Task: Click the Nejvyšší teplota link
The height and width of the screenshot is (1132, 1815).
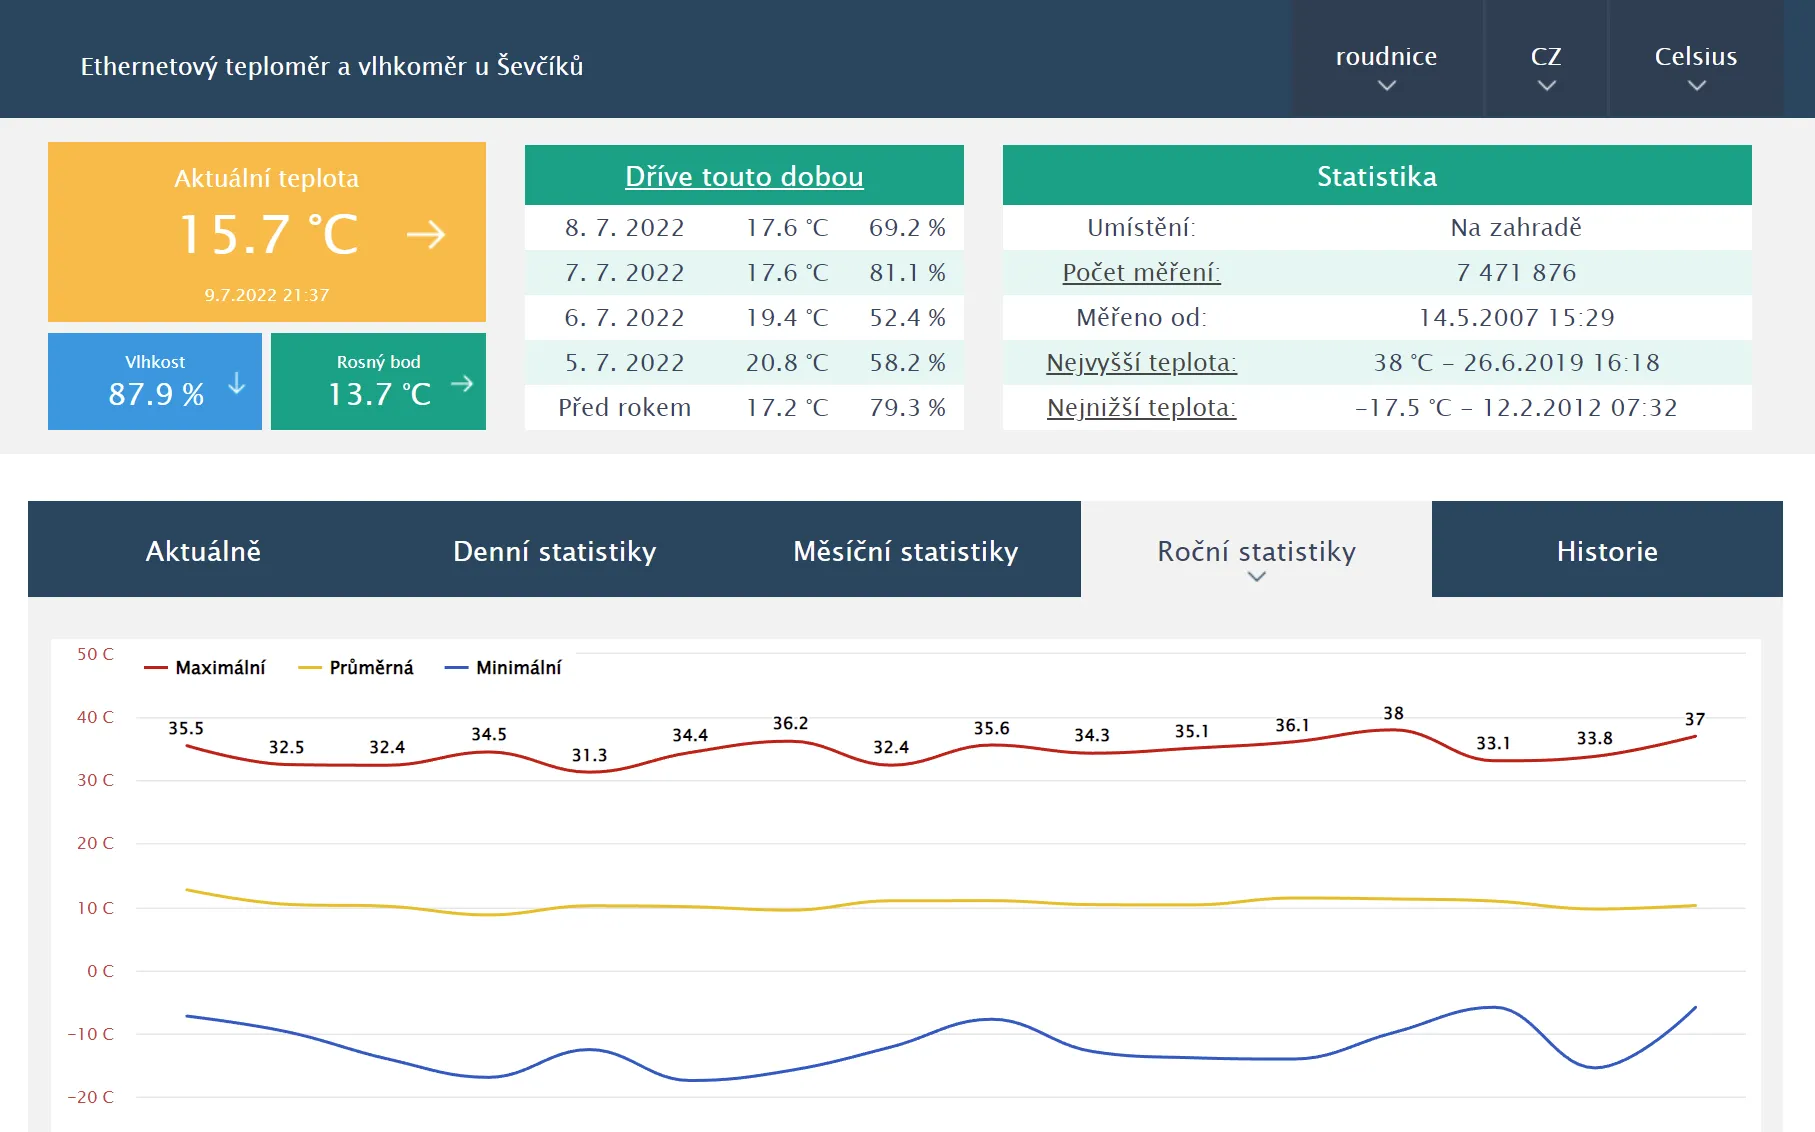Action: click(1140, 362)
